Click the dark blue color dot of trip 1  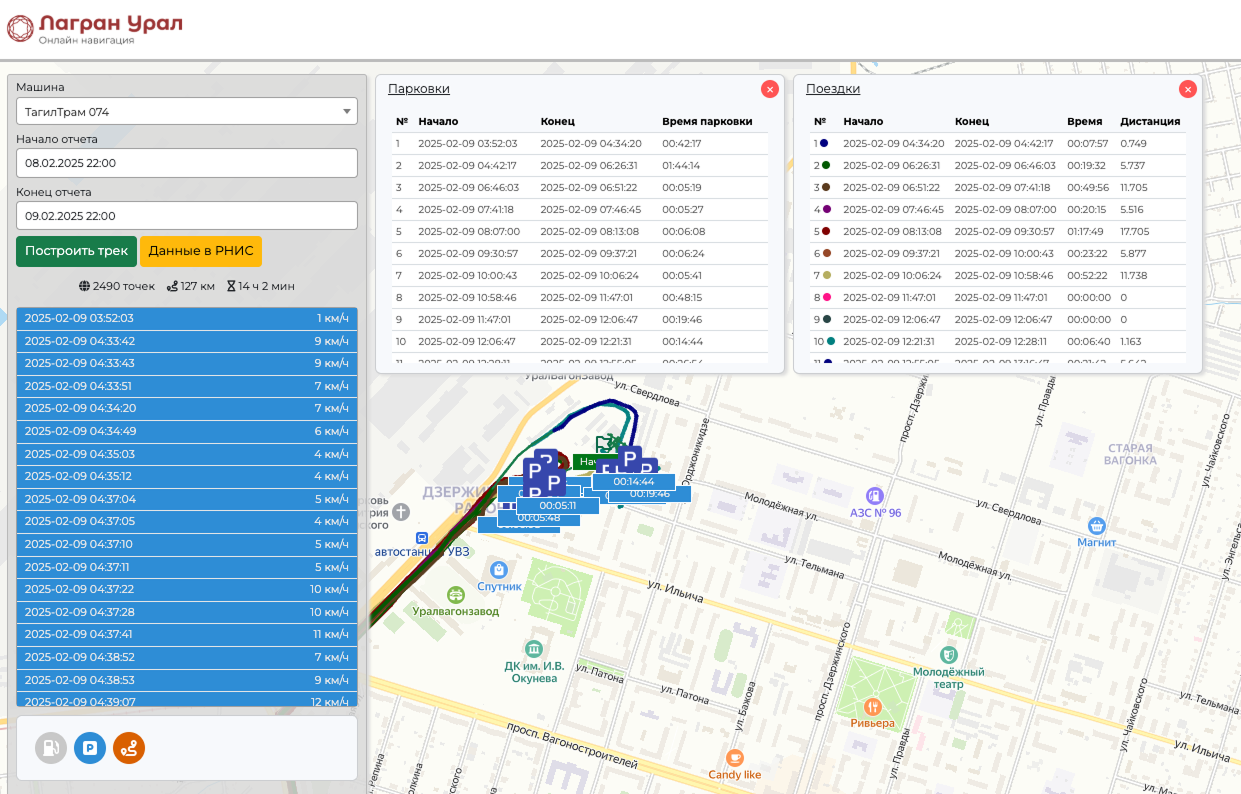pyautogui.click(x=823, y=143)
